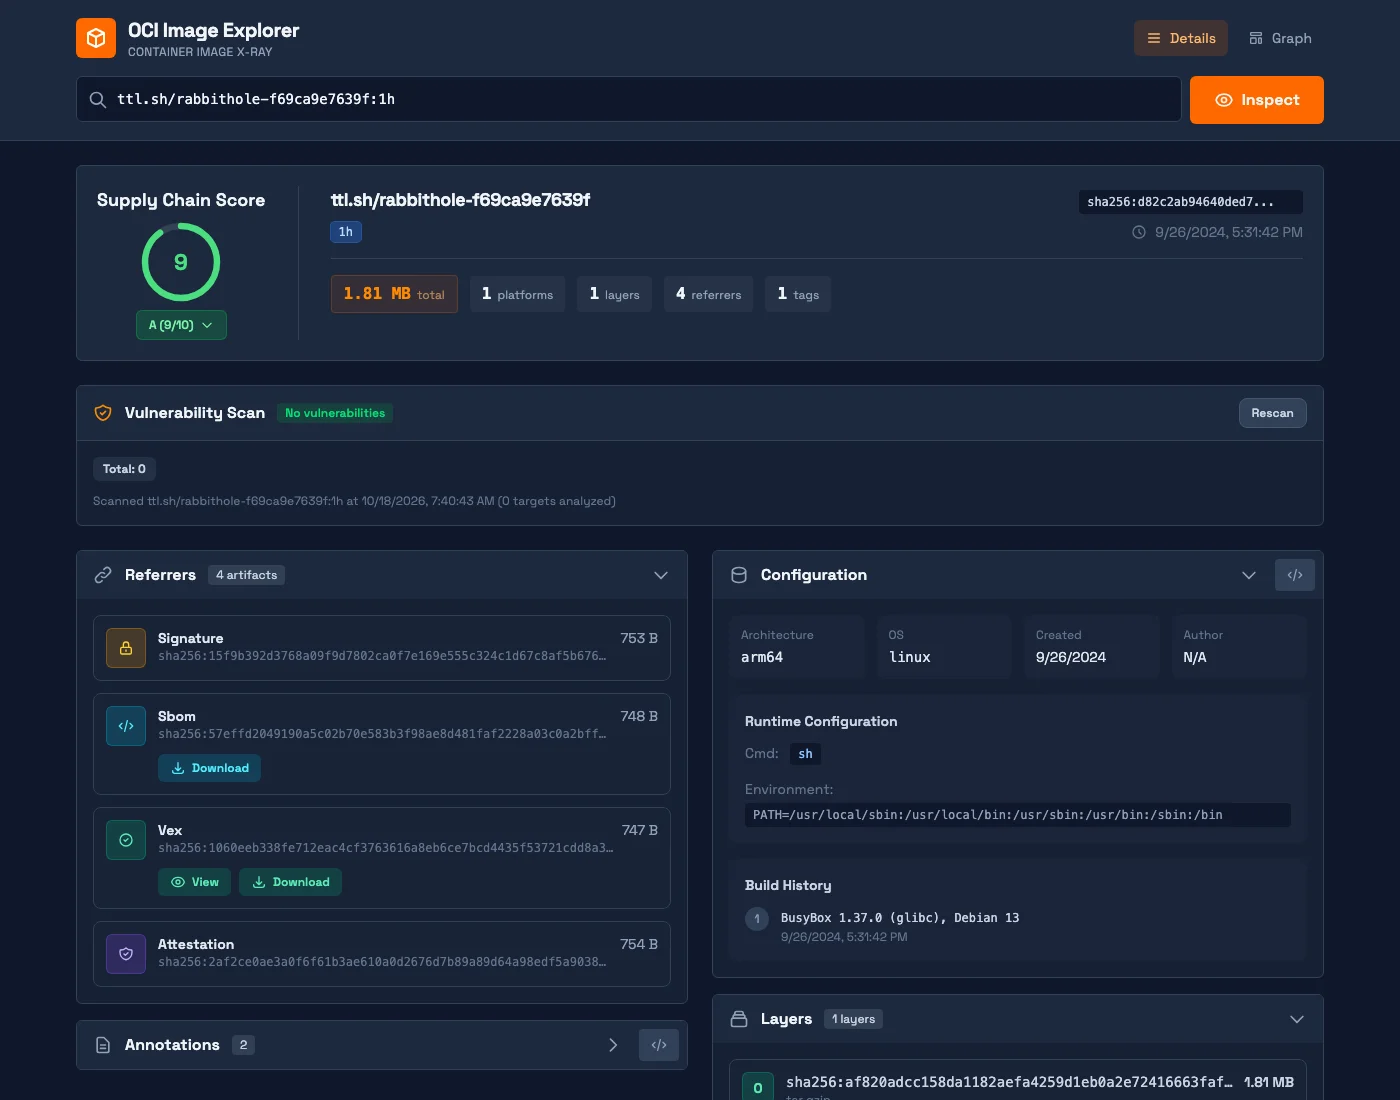Click the Attestation shield icon
Image resolution: width=1400 pixels, height=1100 pixels.
click(x=126, y=954)
